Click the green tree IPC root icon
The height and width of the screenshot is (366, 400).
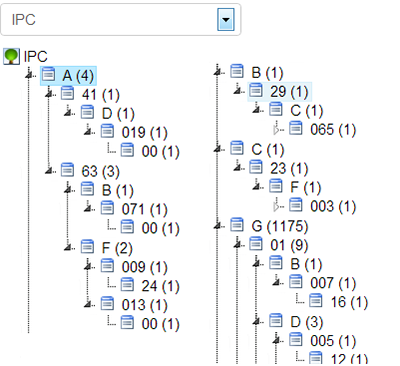pyautogui.click(x=11, y=56)
